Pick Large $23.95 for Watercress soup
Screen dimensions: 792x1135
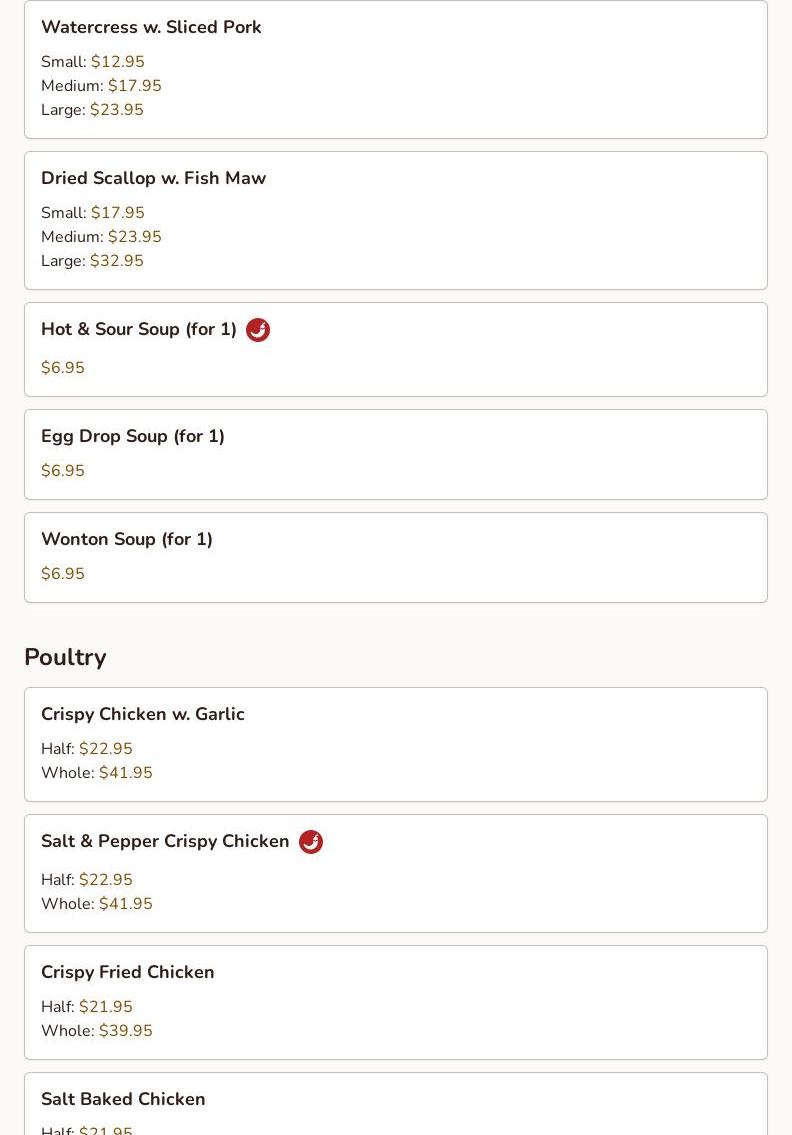tap(93, 110)
